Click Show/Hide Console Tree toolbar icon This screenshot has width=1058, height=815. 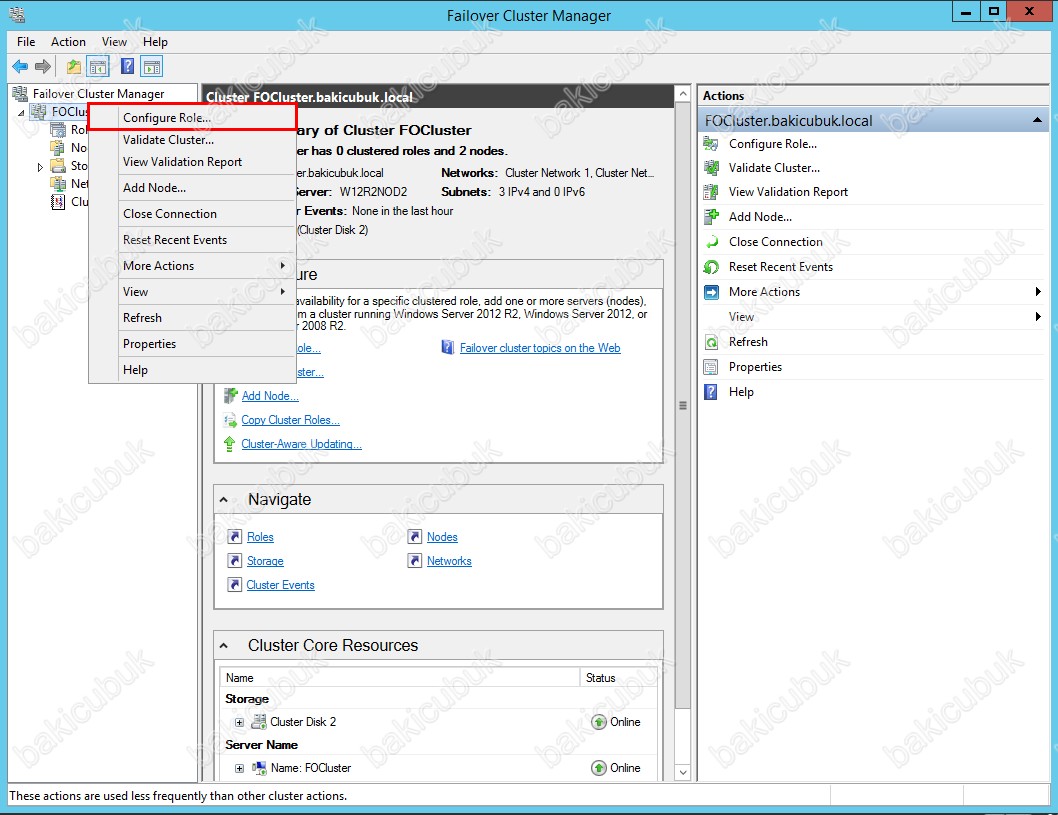pos(99,66)
